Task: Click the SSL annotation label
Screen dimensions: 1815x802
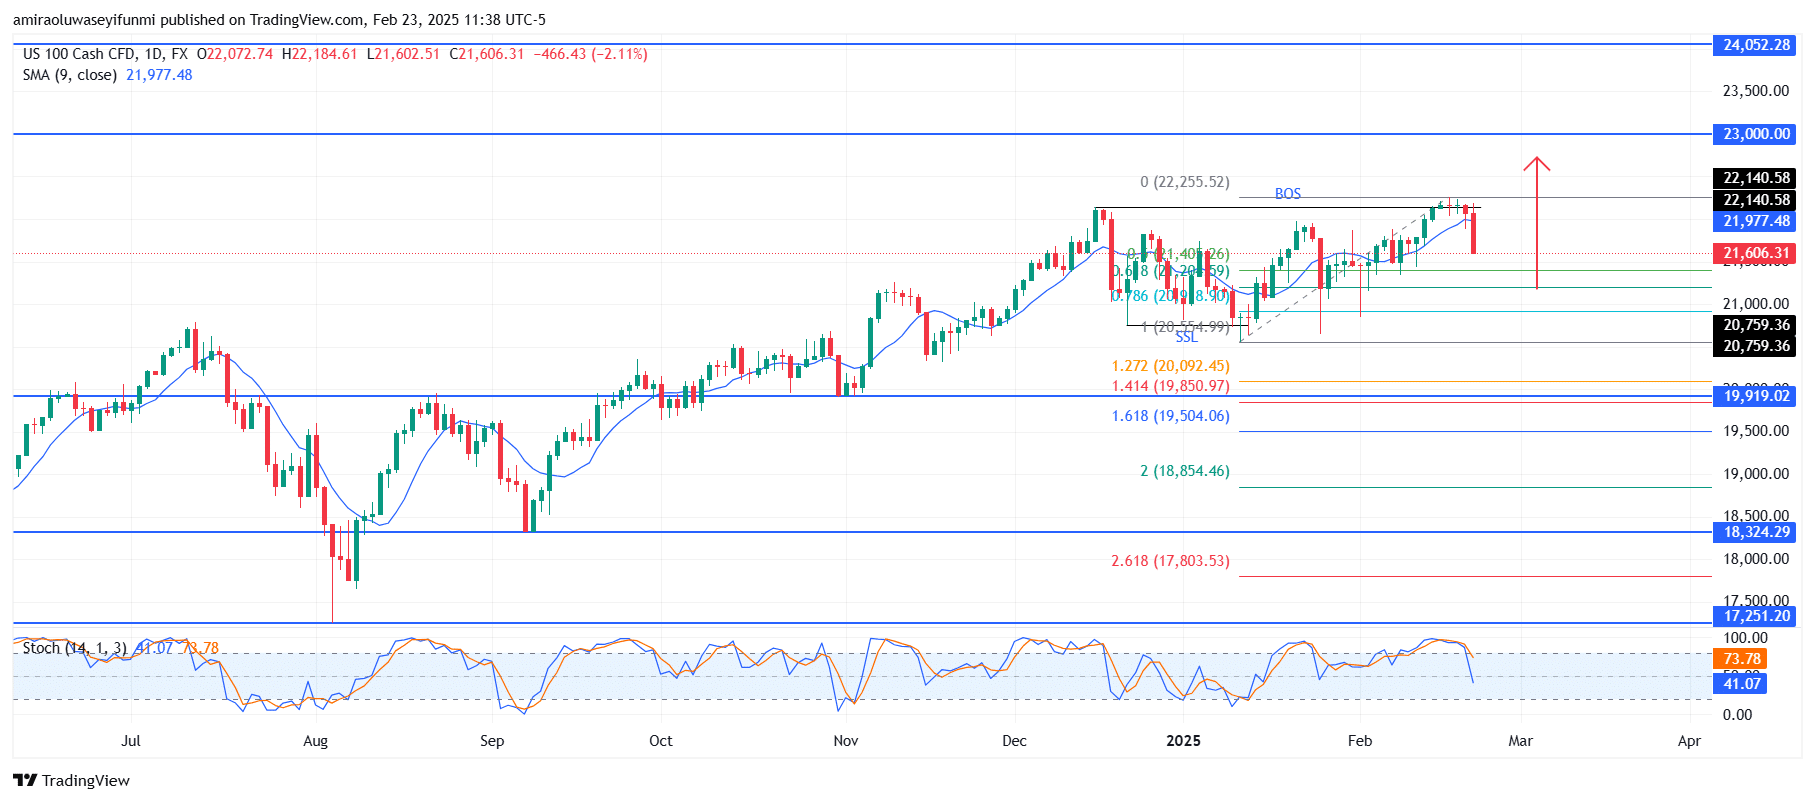Action: tap(1186, 337)
